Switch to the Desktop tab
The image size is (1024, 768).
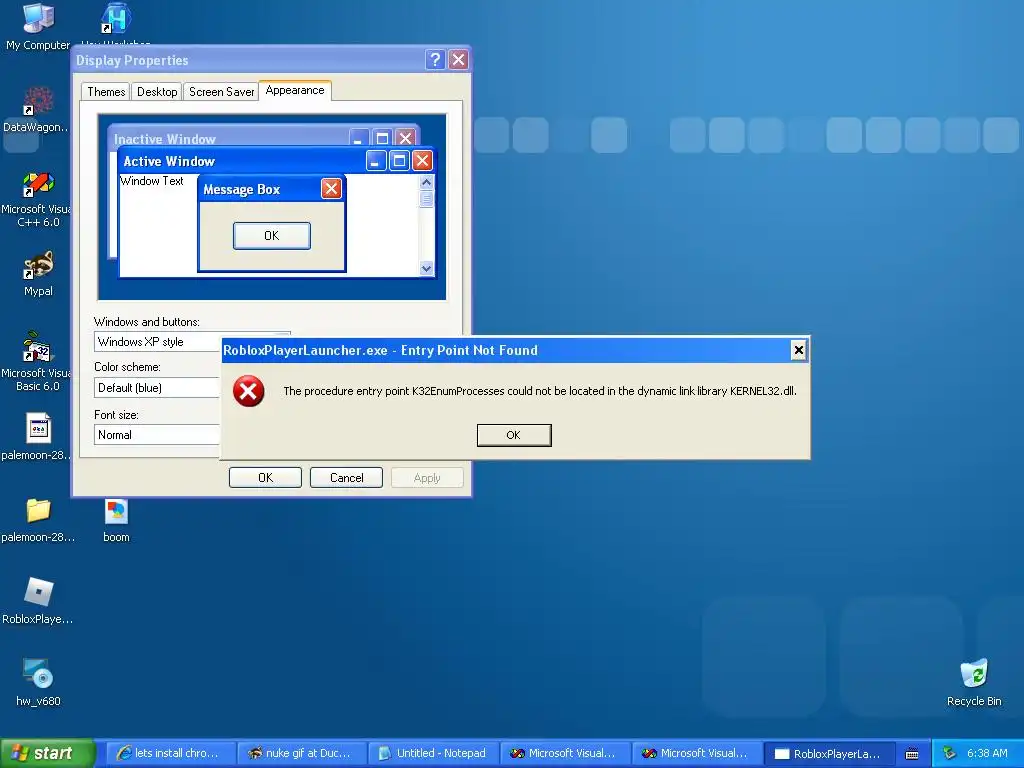(157, 91)
